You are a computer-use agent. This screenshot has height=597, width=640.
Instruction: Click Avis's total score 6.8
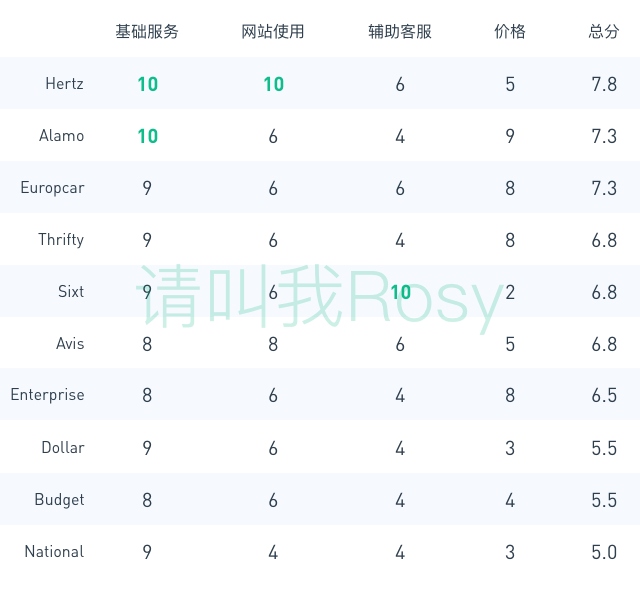(x=604, y=344)
